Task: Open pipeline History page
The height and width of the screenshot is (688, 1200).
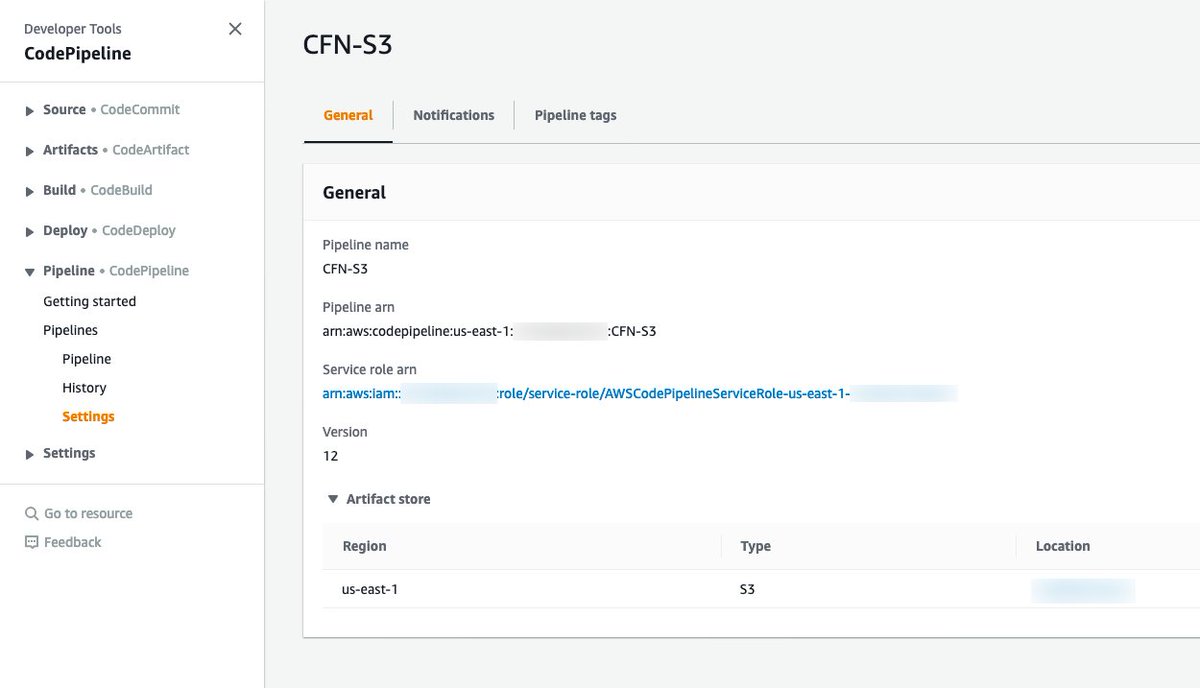Action: click(x=84, y=388)
